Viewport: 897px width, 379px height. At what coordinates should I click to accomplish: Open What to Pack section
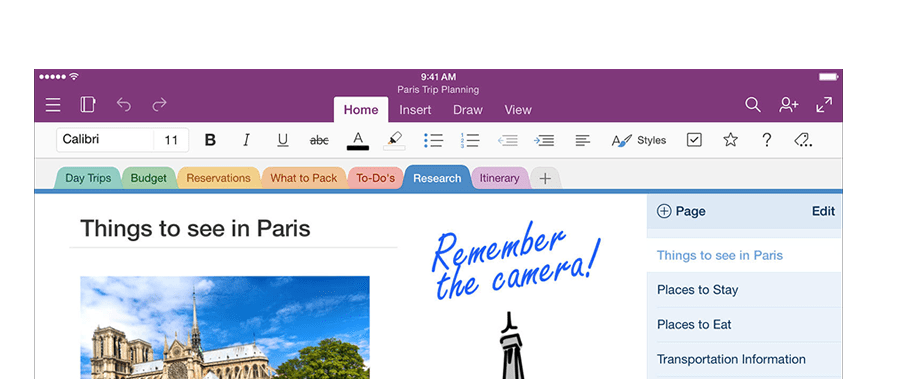click(304, 178)
